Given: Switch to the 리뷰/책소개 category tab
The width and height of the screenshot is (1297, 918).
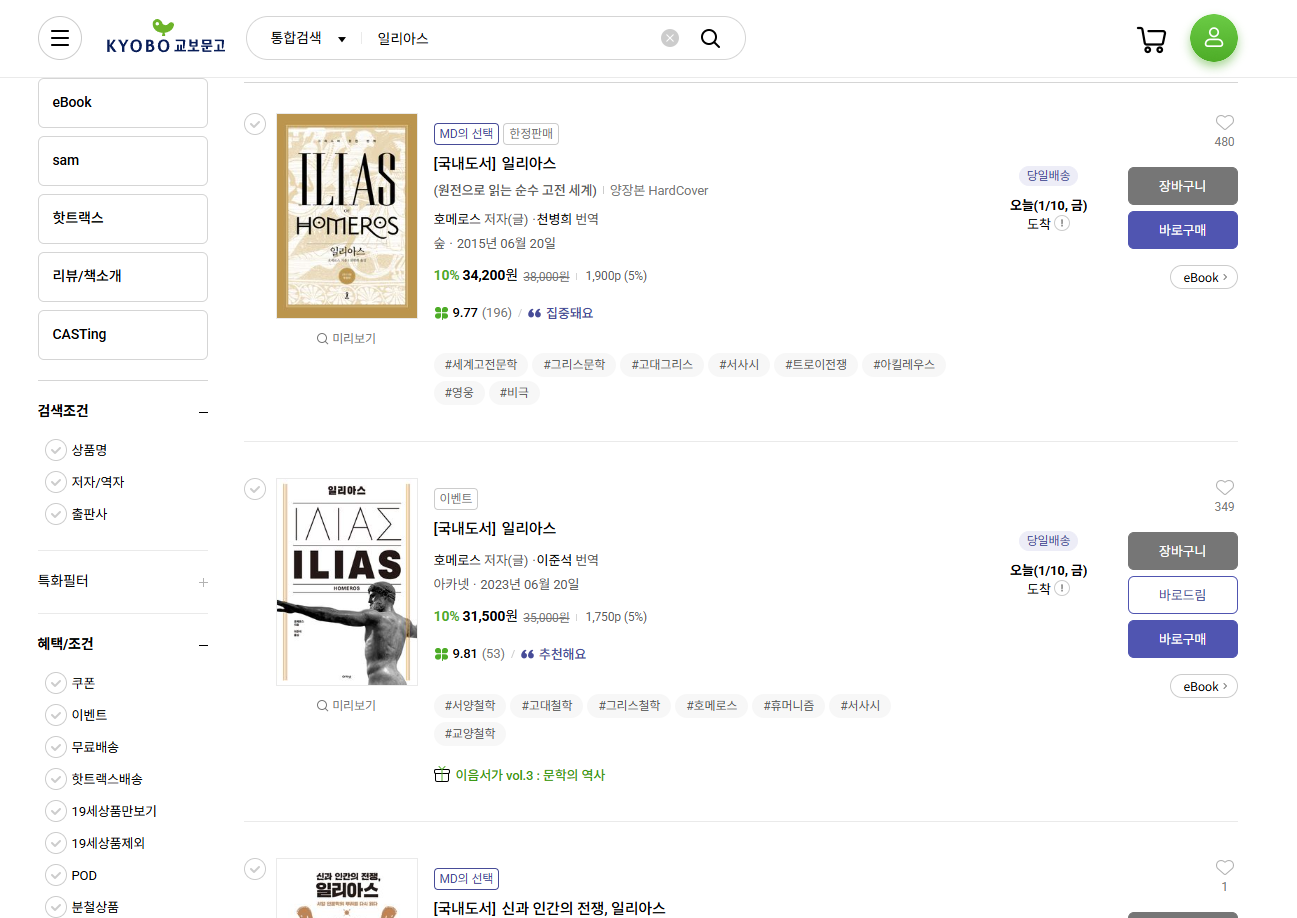Looking at the screenshot, I should 123,276.
